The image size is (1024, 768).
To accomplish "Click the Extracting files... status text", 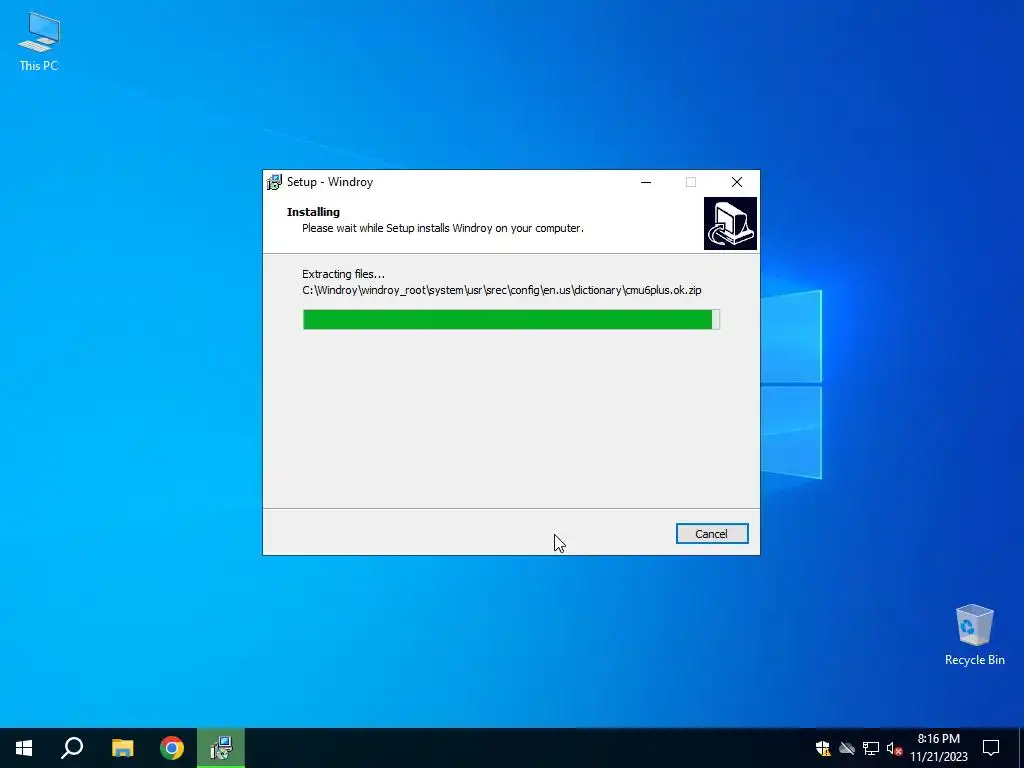I will 344,274.
